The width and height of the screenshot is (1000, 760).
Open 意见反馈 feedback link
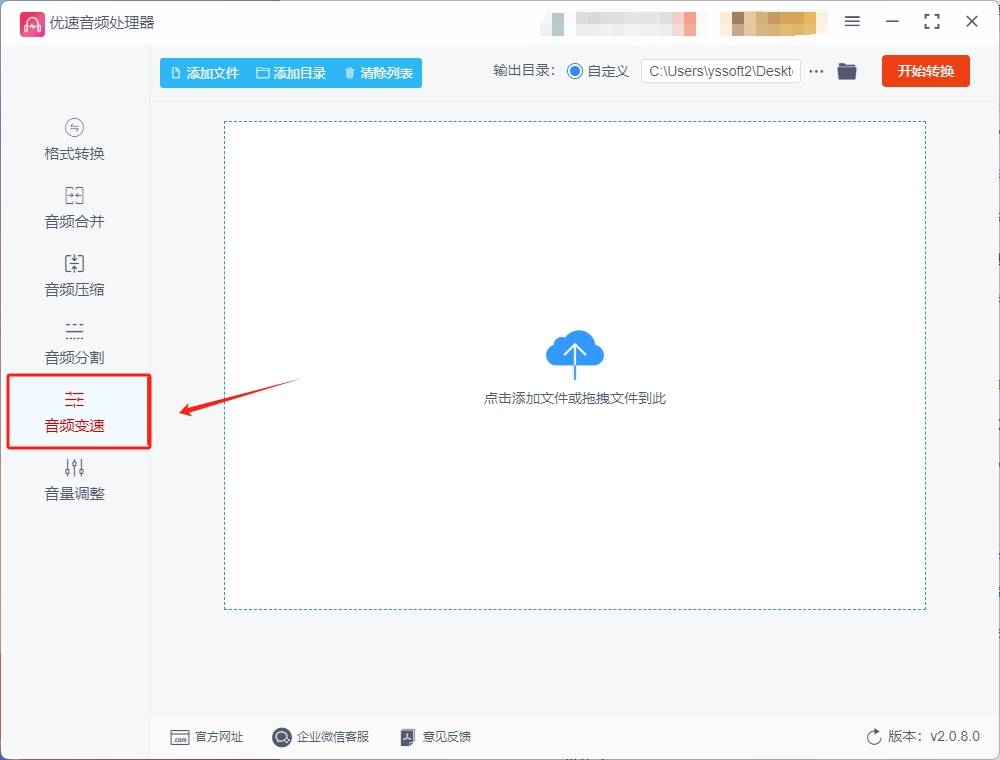coord(436,737)
